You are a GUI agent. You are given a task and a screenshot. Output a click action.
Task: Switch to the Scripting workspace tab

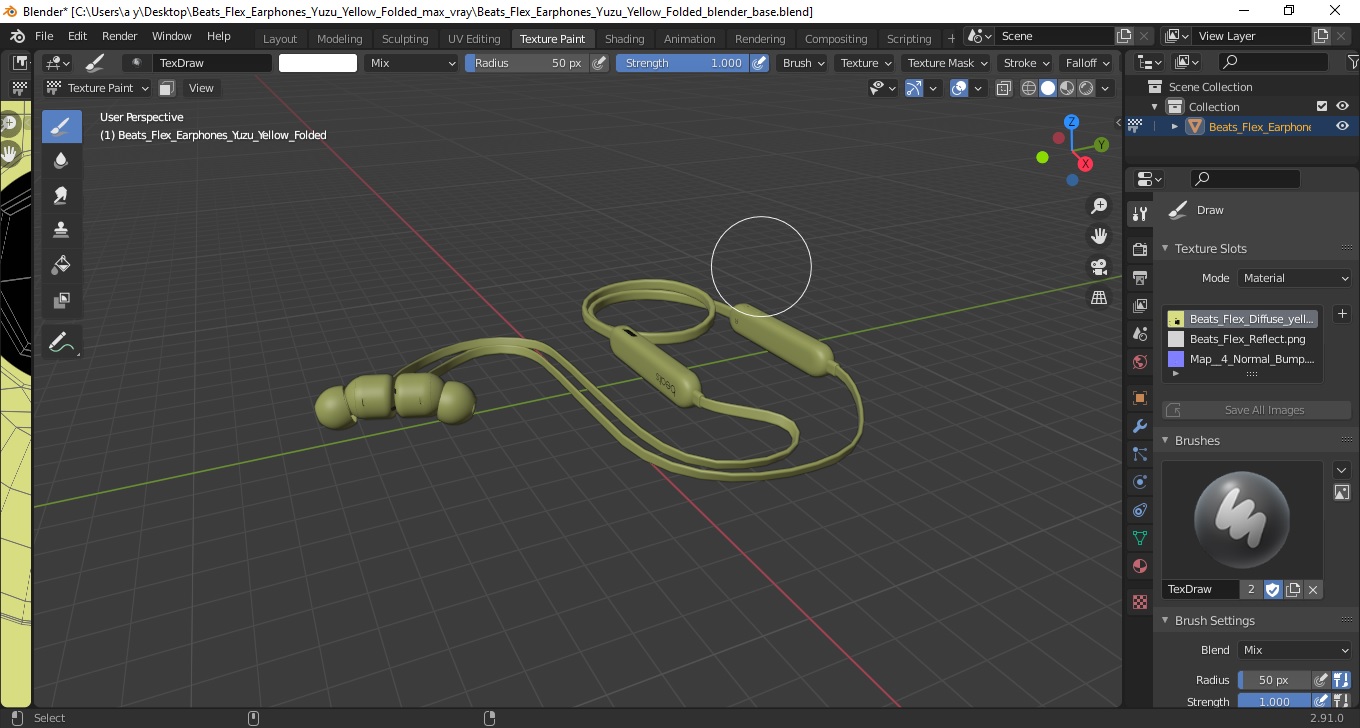tap(909, 39)
